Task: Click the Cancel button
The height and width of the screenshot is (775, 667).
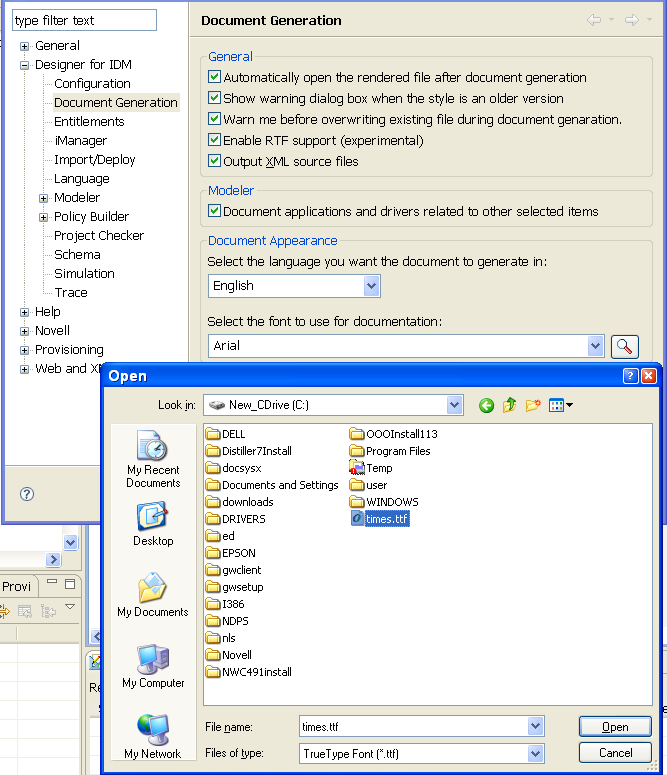Action: point(615,753)
